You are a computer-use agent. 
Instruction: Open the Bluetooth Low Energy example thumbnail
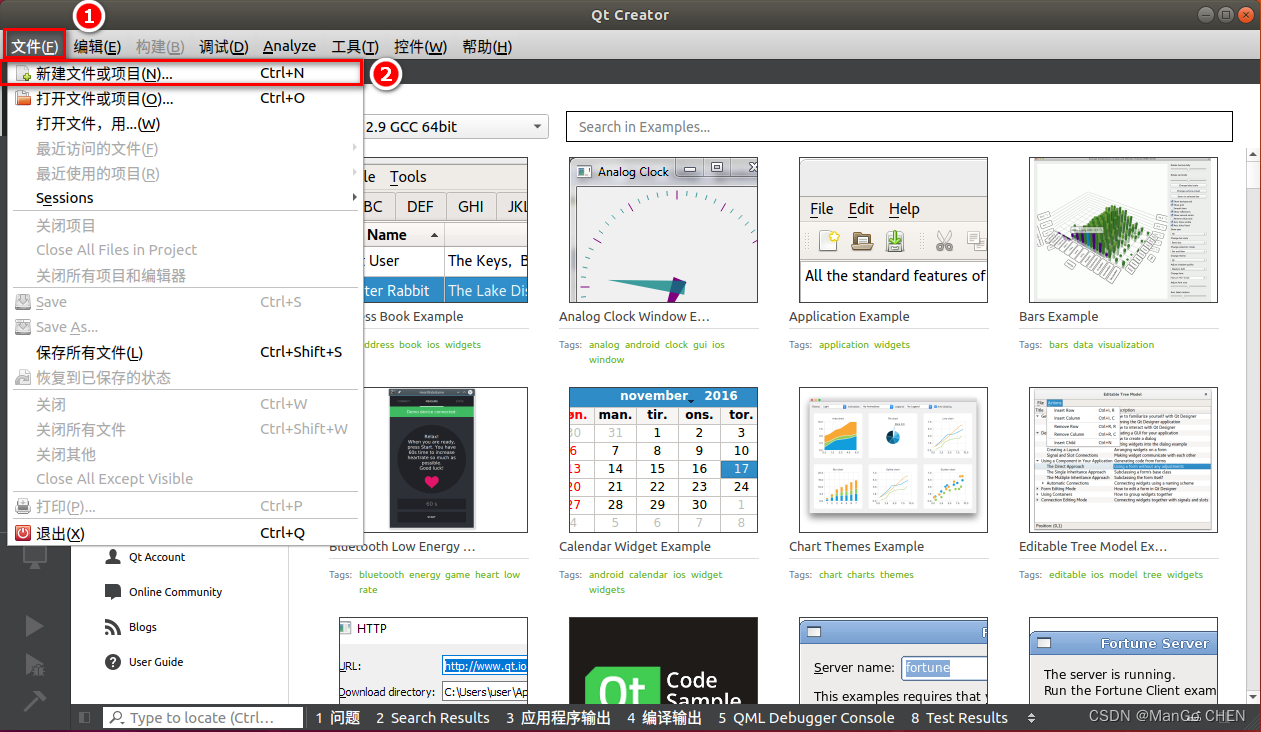[433, 460]
